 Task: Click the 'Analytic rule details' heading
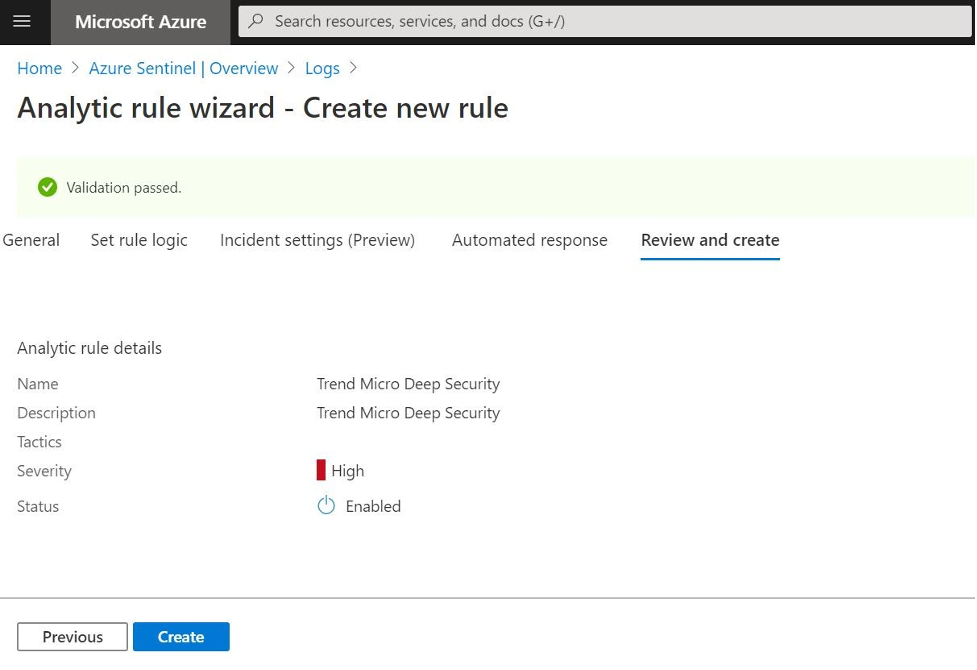(x=90, y=348)
